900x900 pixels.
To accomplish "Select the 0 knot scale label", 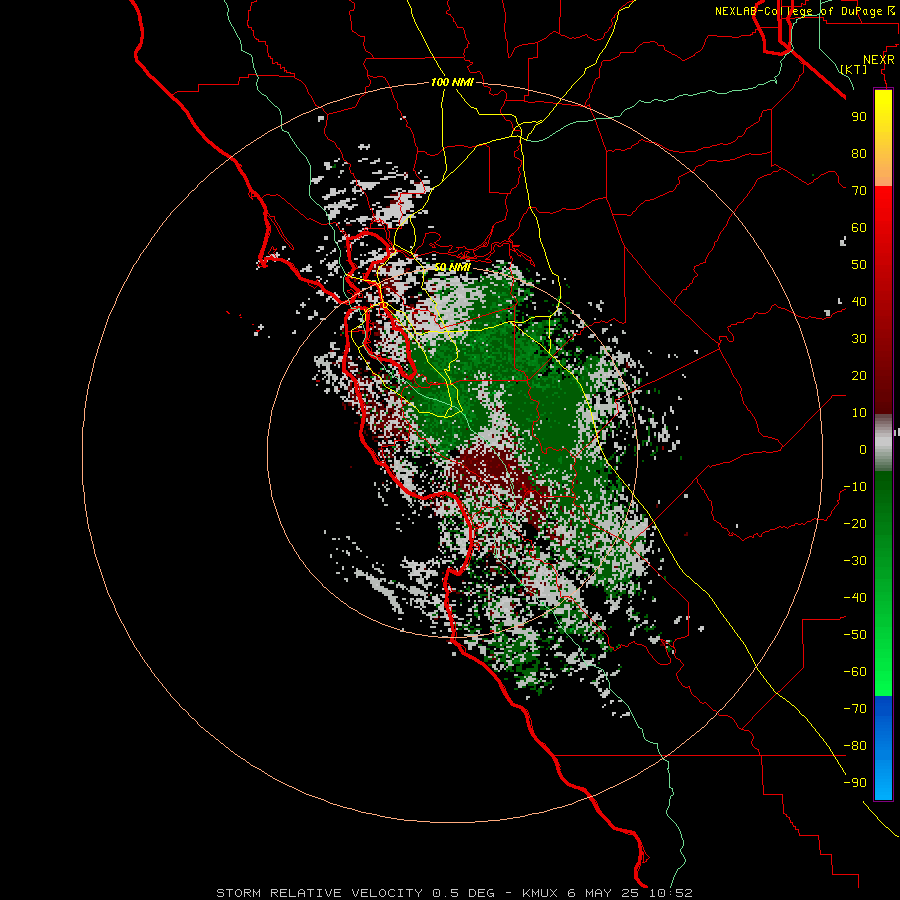I will tap(863, 449).
